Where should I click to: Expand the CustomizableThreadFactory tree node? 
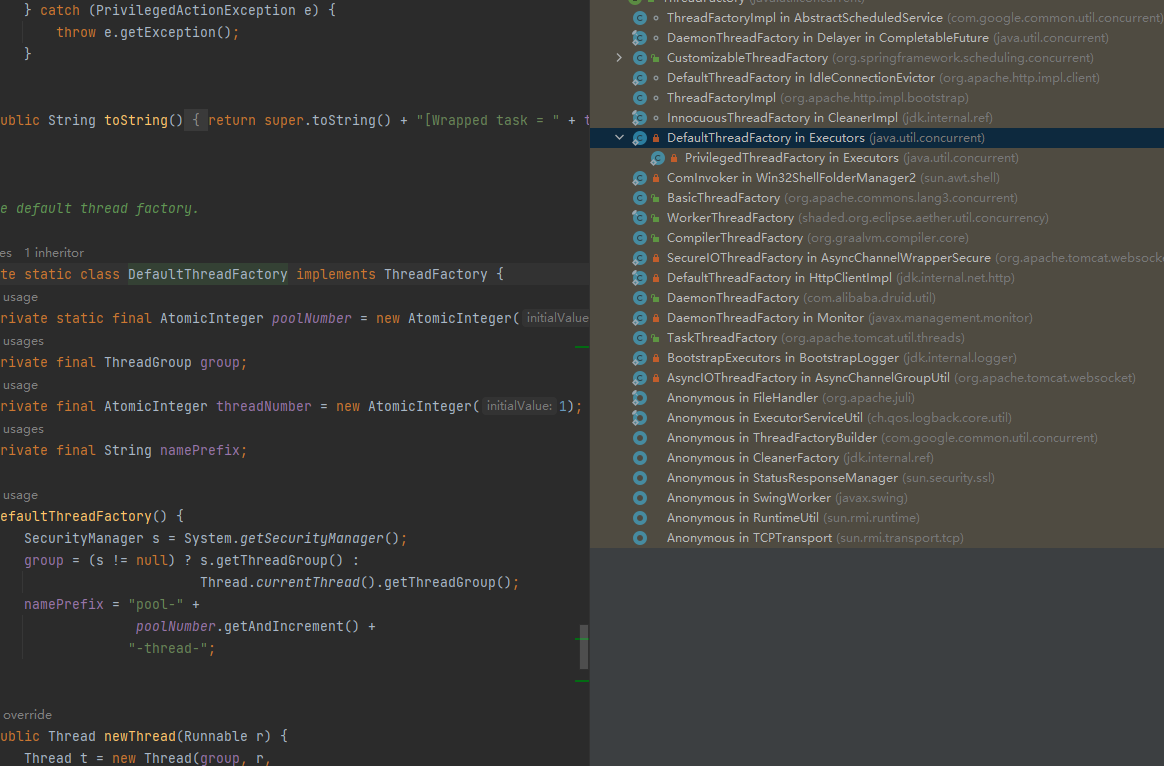click(x=620, y=58)
